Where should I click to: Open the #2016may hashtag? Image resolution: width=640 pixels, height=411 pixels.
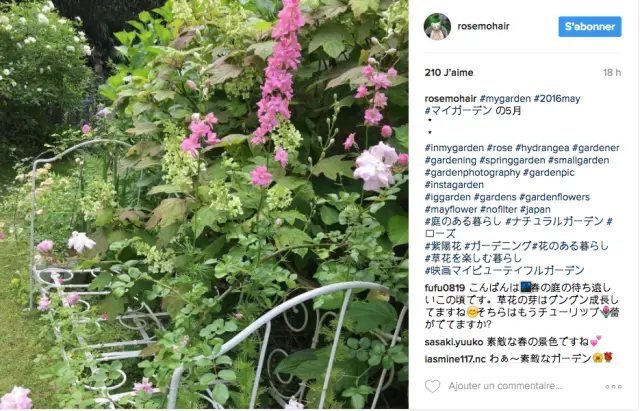point(557,98)
